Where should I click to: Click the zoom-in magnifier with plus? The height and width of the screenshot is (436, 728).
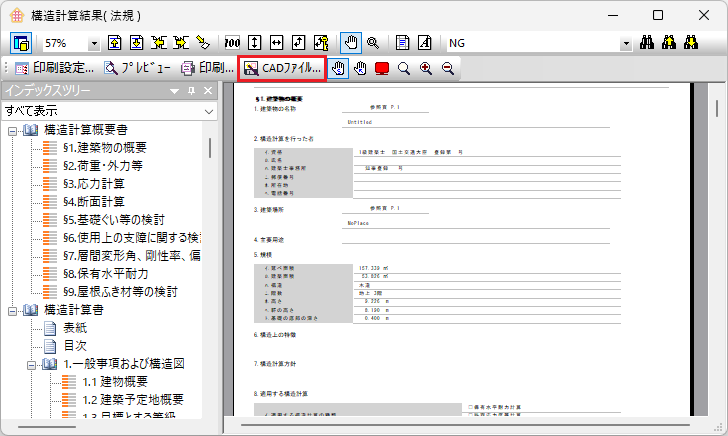(426, 68)
